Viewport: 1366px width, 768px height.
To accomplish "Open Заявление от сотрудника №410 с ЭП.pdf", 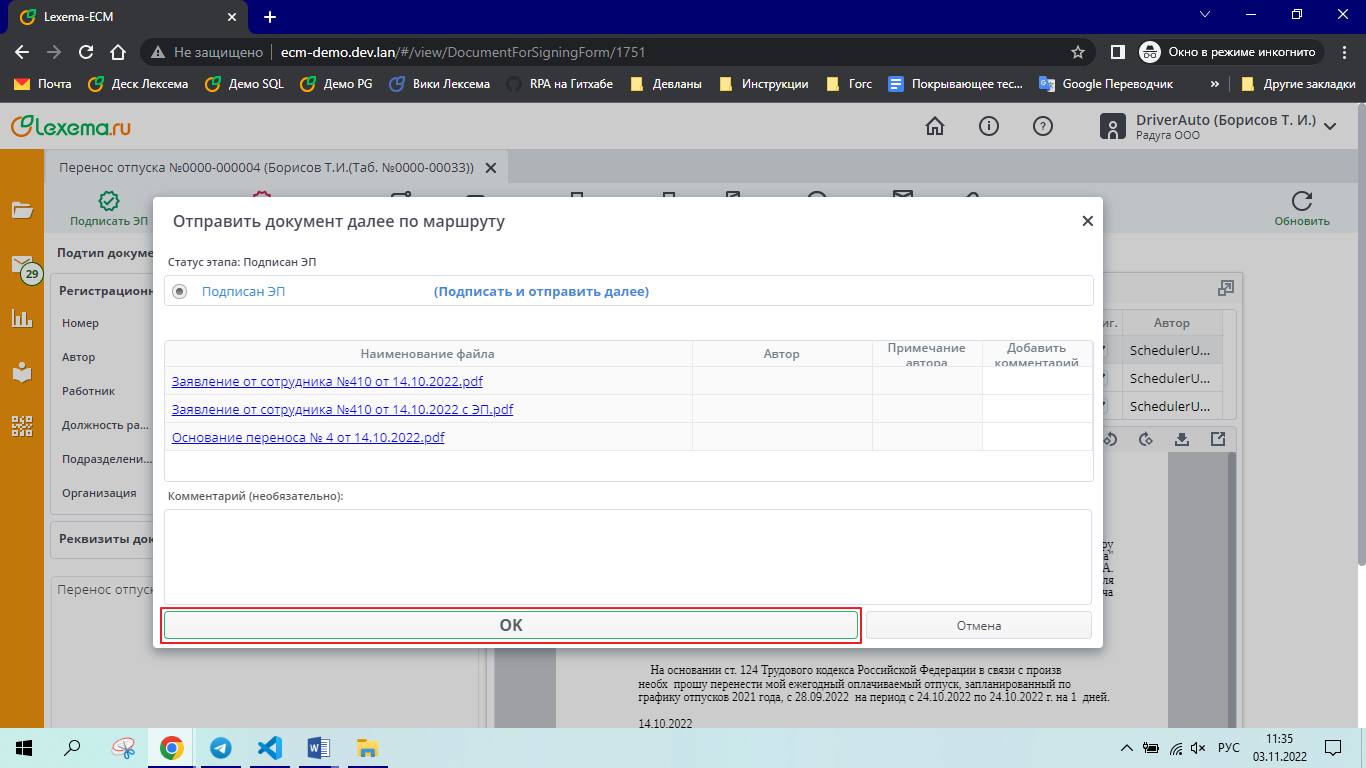I will pyautogui.click(x=342, y=409).
